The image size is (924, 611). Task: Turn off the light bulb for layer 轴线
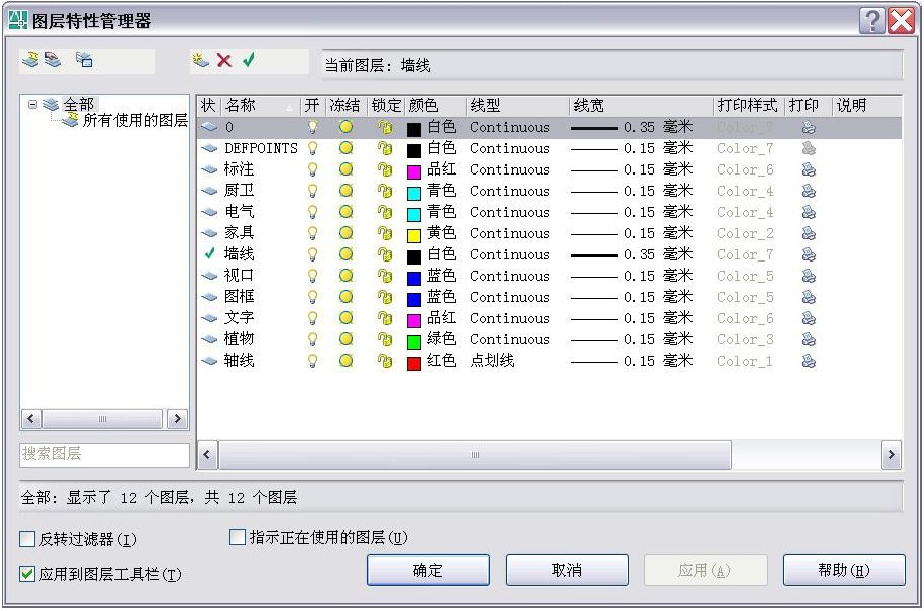(x=312, y=361)
